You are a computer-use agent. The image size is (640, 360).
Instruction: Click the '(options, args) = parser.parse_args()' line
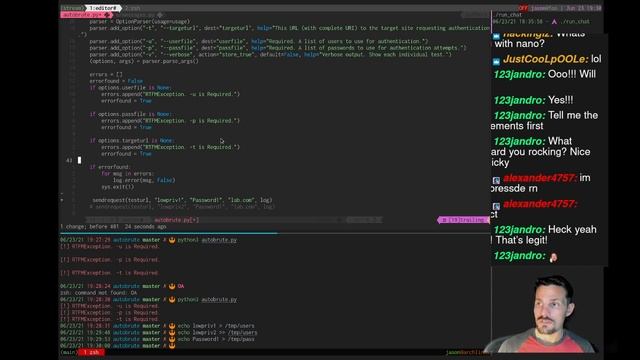[x=144, y=61]
